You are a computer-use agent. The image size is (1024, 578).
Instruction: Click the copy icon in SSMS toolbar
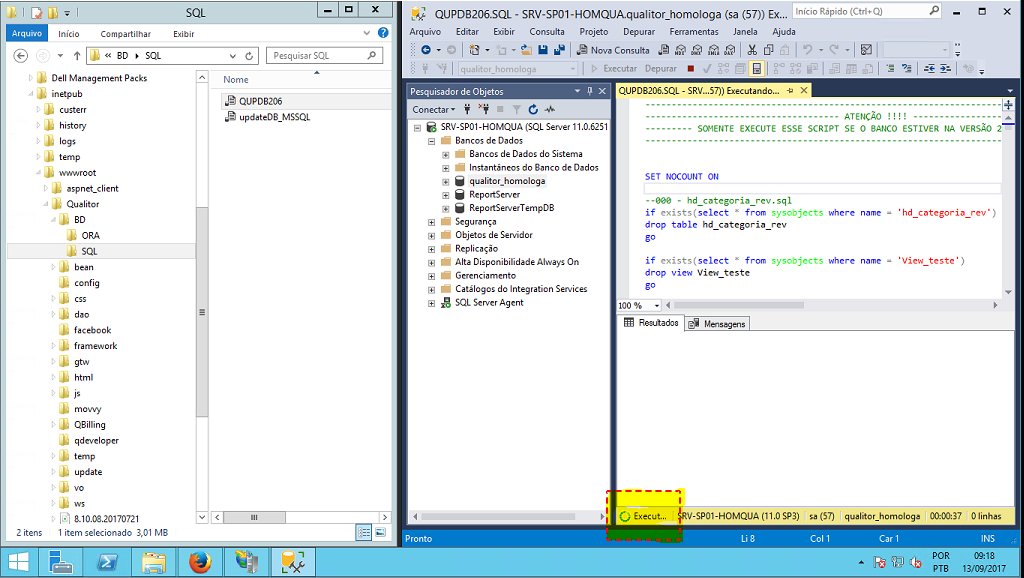769,50
